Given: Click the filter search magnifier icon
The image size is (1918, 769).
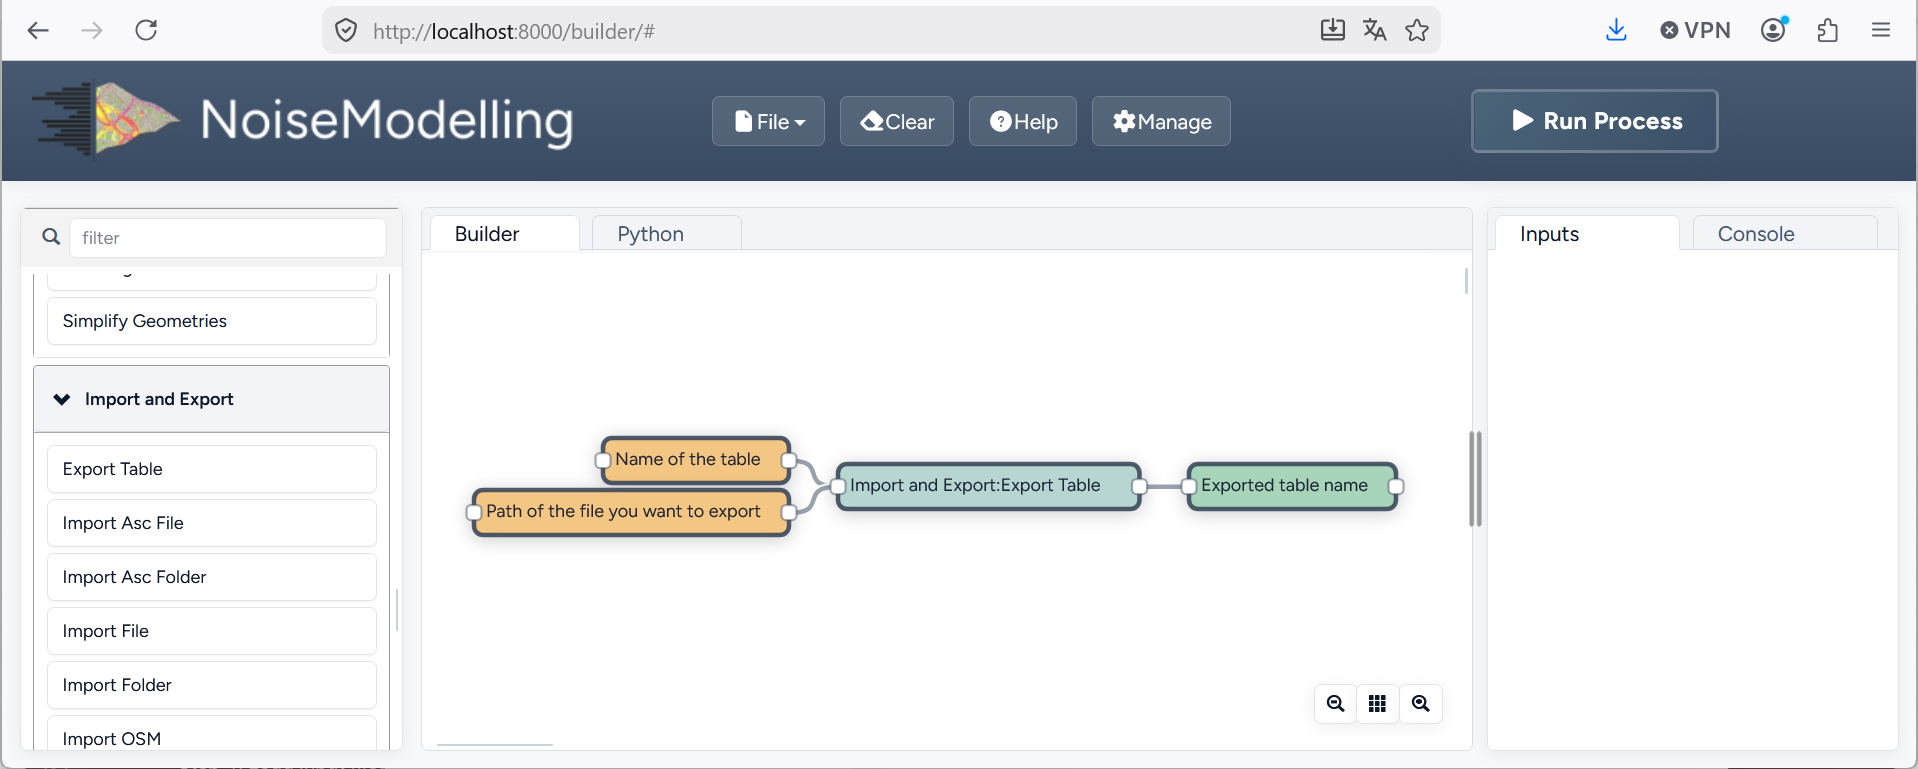Looking at the screenshot, I should click(x=51, y=237).
